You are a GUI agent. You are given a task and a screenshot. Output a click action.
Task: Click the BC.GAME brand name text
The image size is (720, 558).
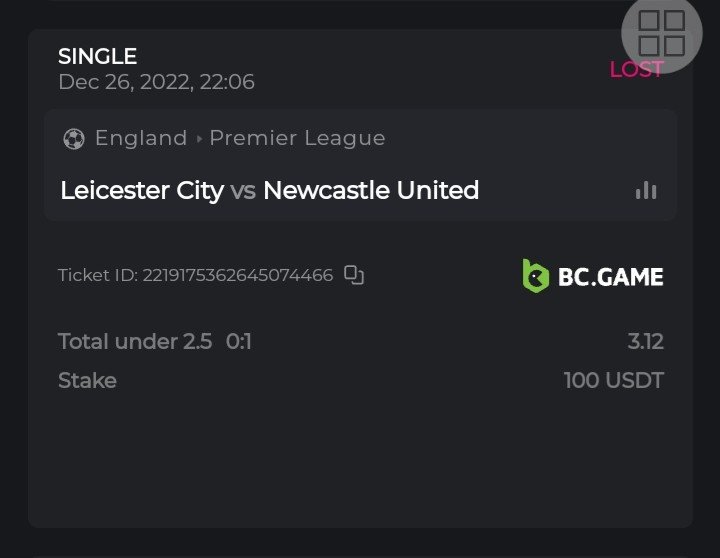(610, 276)
